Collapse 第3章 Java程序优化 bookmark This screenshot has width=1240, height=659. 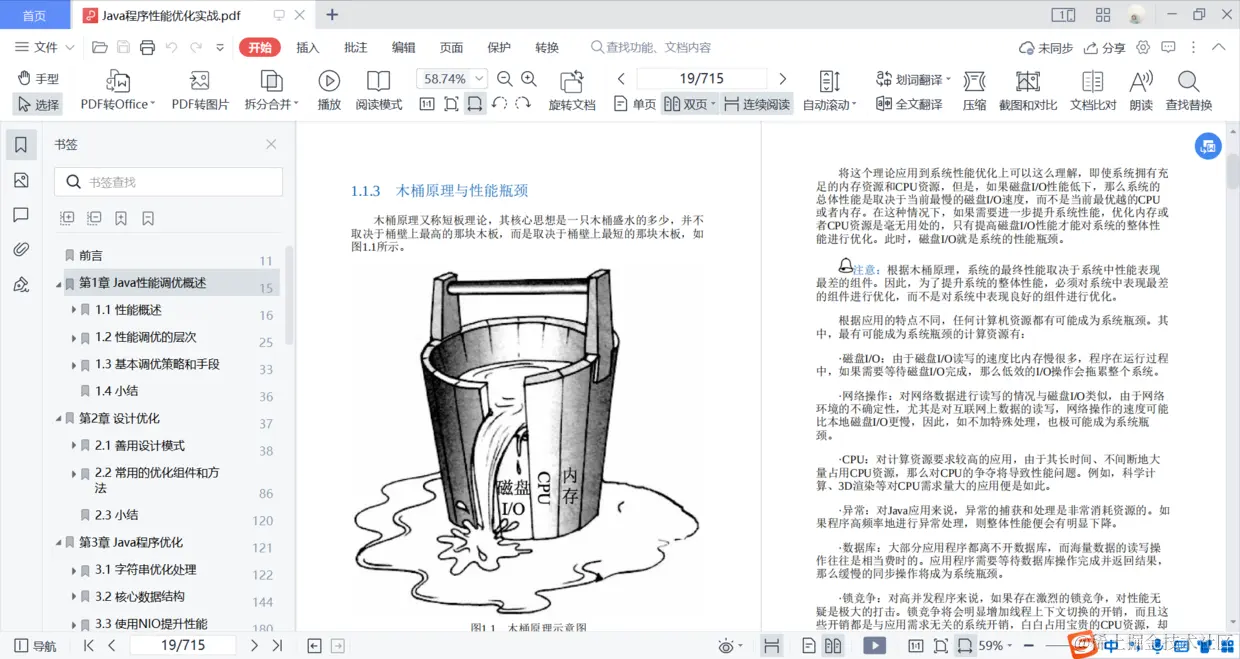tap(59, 543)
